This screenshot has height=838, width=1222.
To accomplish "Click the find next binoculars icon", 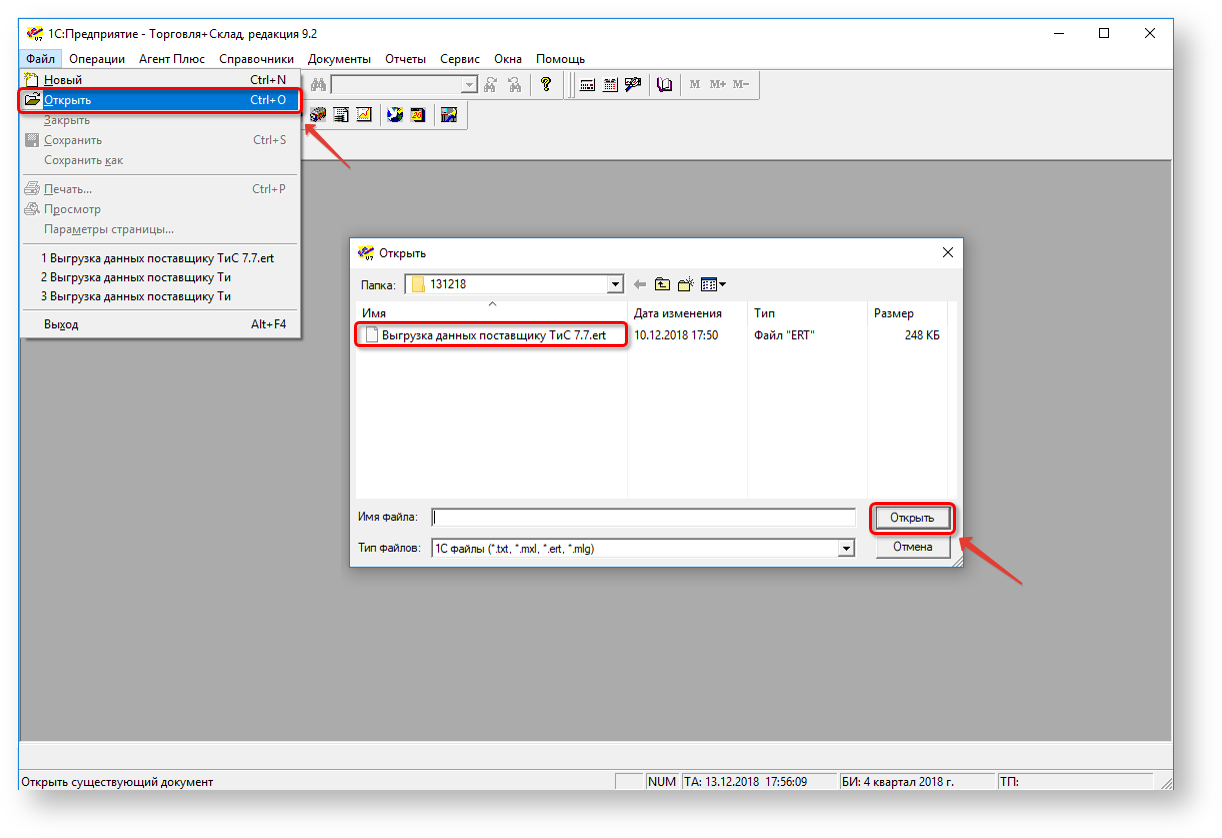I will coord(491,85).
